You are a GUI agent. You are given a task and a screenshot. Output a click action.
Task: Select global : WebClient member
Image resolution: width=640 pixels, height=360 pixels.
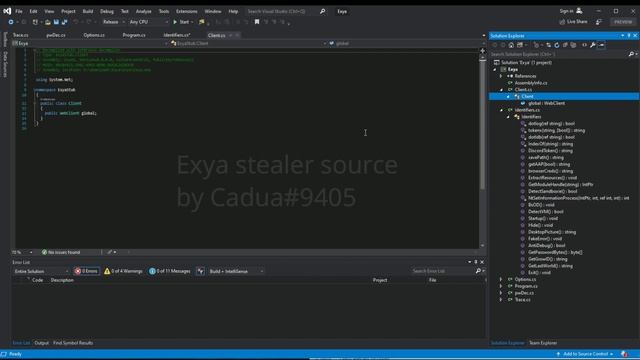(547, 103)
